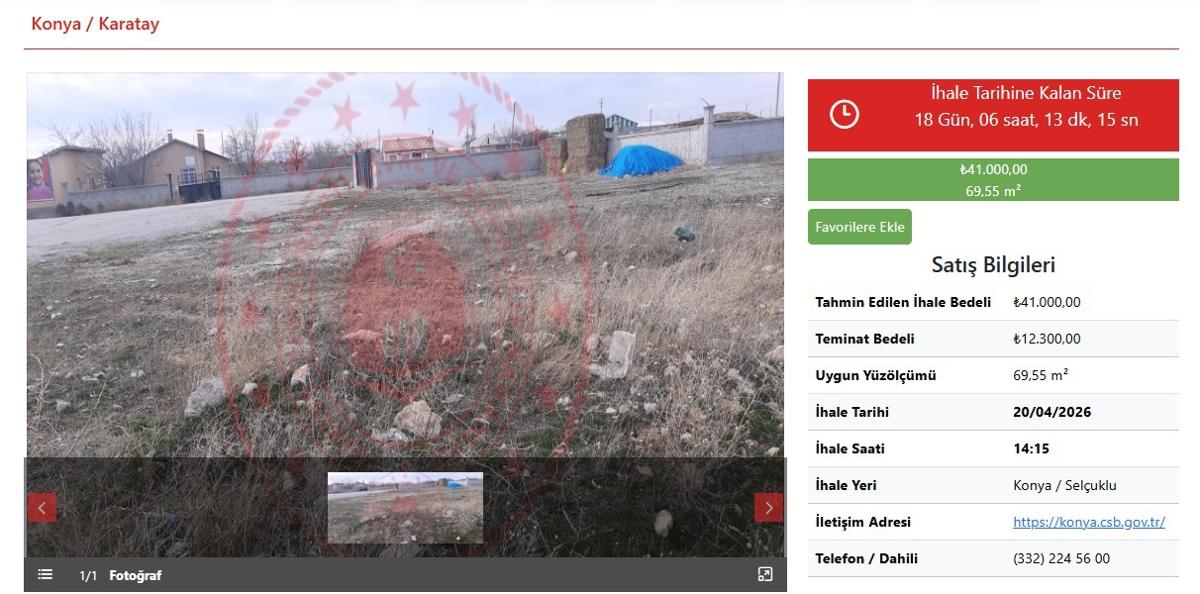The height and width of the screenshot is (594, 1200).
Task: Click the Konya / Karatay heading
Action: click(x=95, y=24)
